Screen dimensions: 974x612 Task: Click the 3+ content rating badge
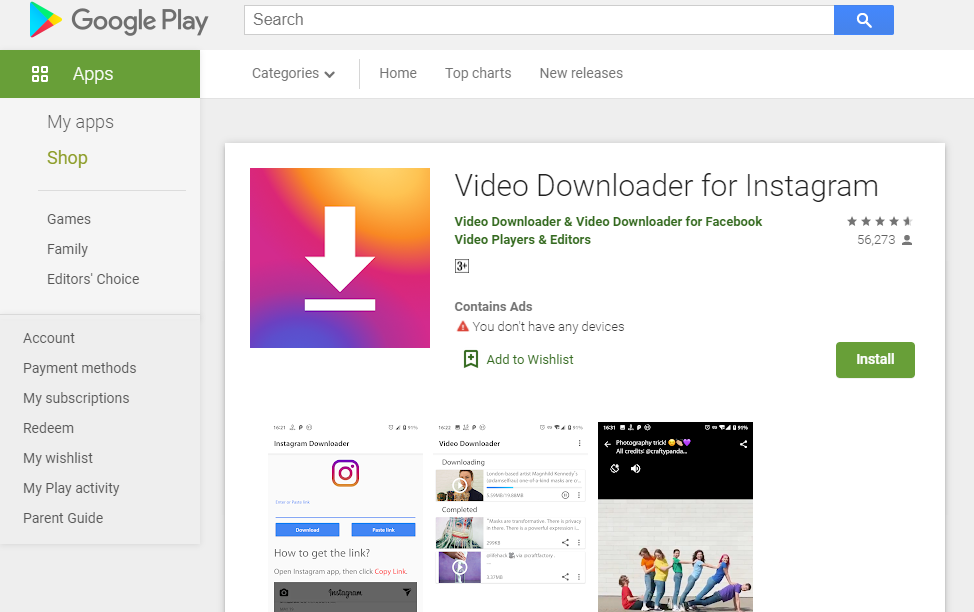pyautogui.click(x=462, y=266)
